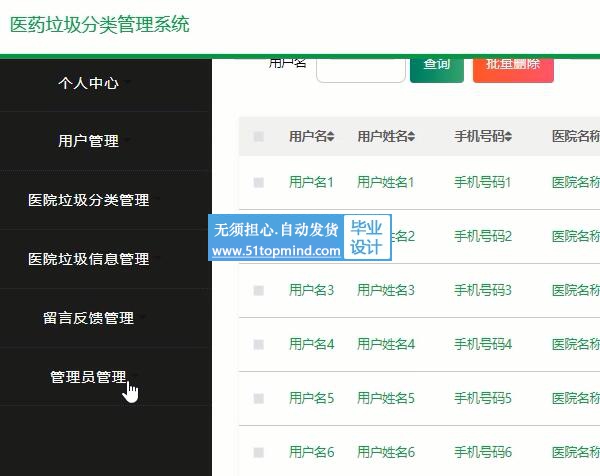Check the row checkbox for 用户名1
The height and width of the screenshot is (476, 600).
pyautogui.click(x=259, y=182)
